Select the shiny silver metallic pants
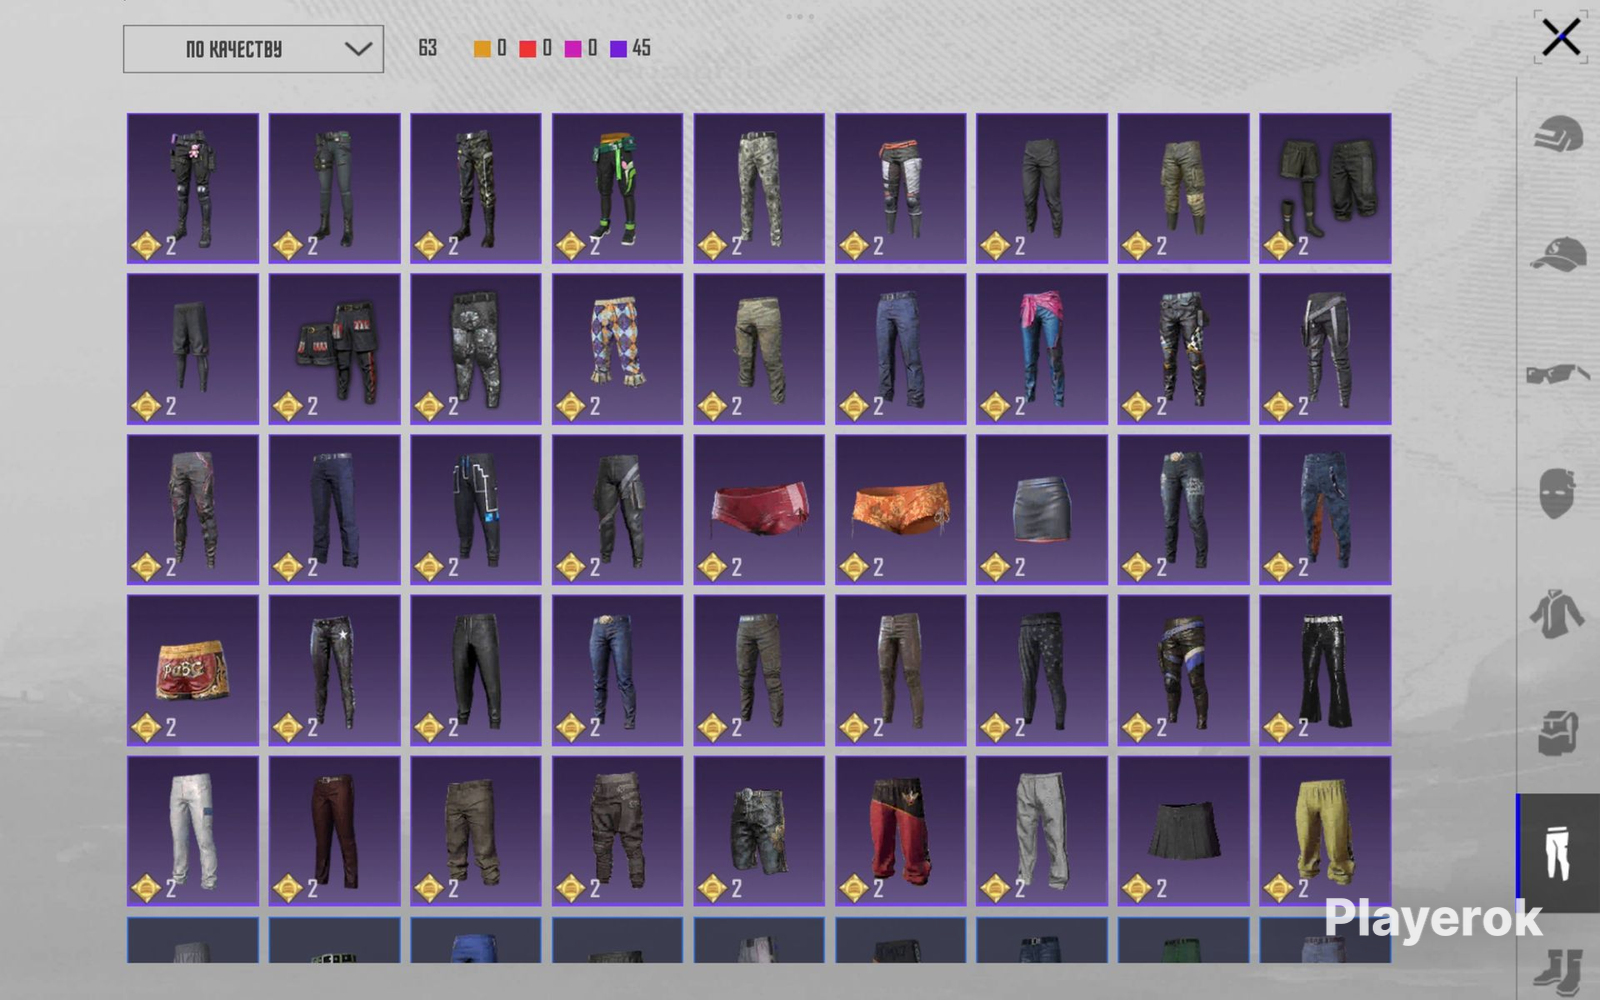The height and width of the screenshot is (1000, 1600). 476,349
